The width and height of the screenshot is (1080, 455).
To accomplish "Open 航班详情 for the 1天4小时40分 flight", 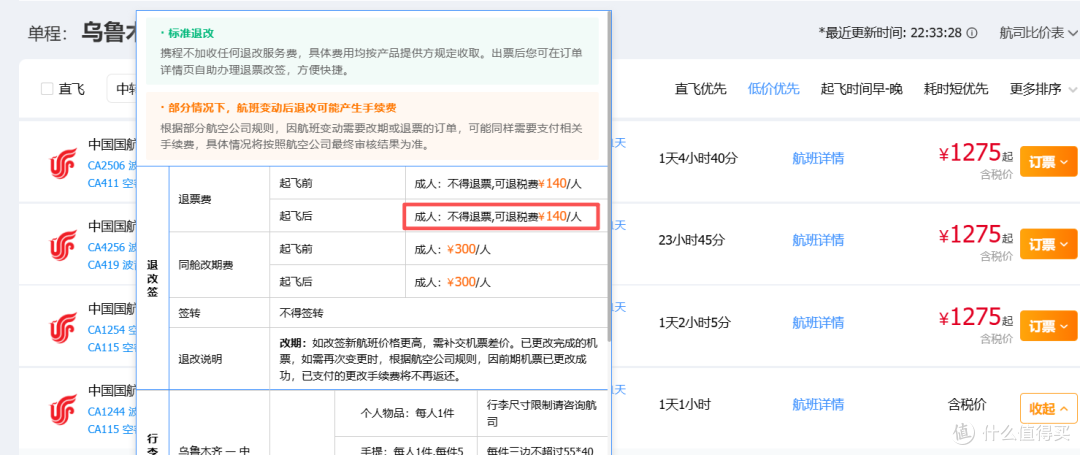I will (x=818, y=158).
